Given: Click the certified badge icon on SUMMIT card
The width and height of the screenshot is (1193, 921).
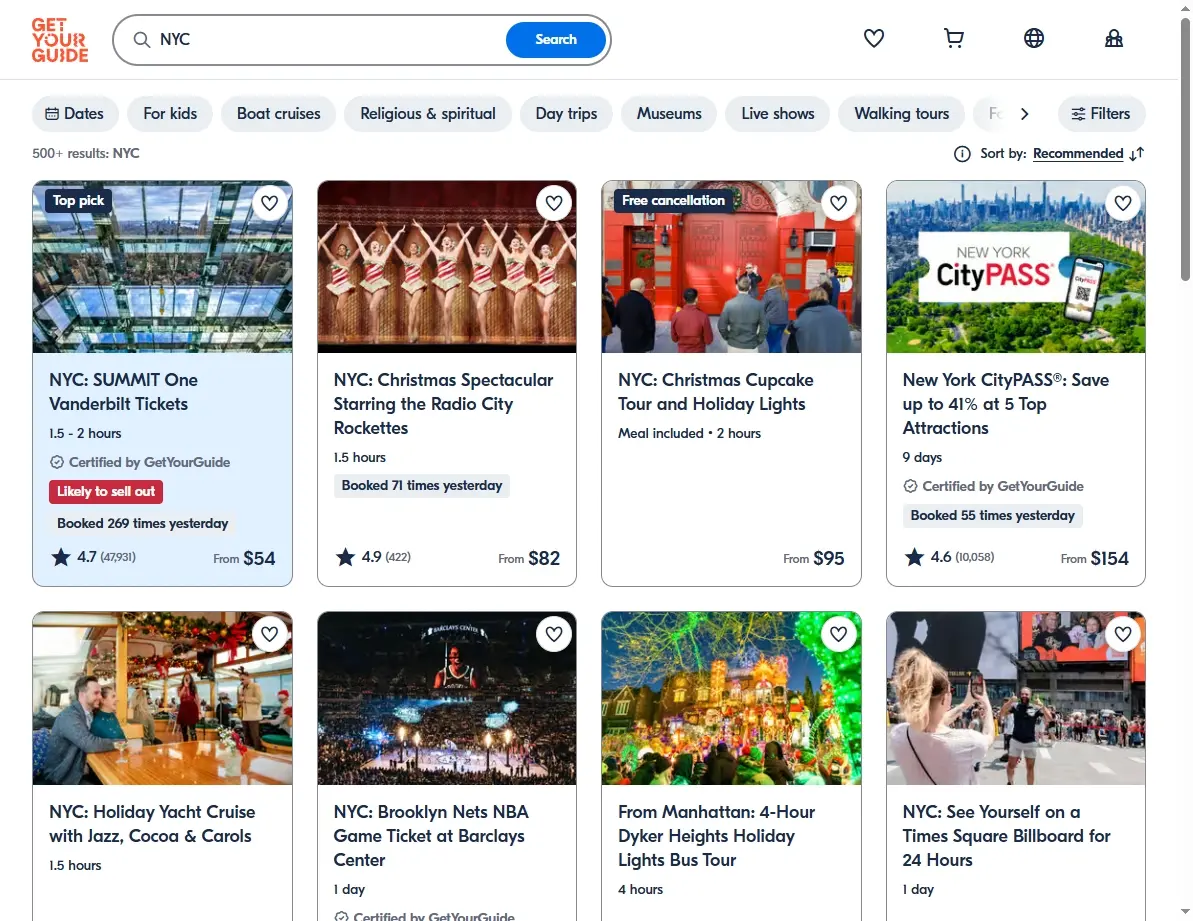Looking at the screenshot, I should [x=57, y=462].
